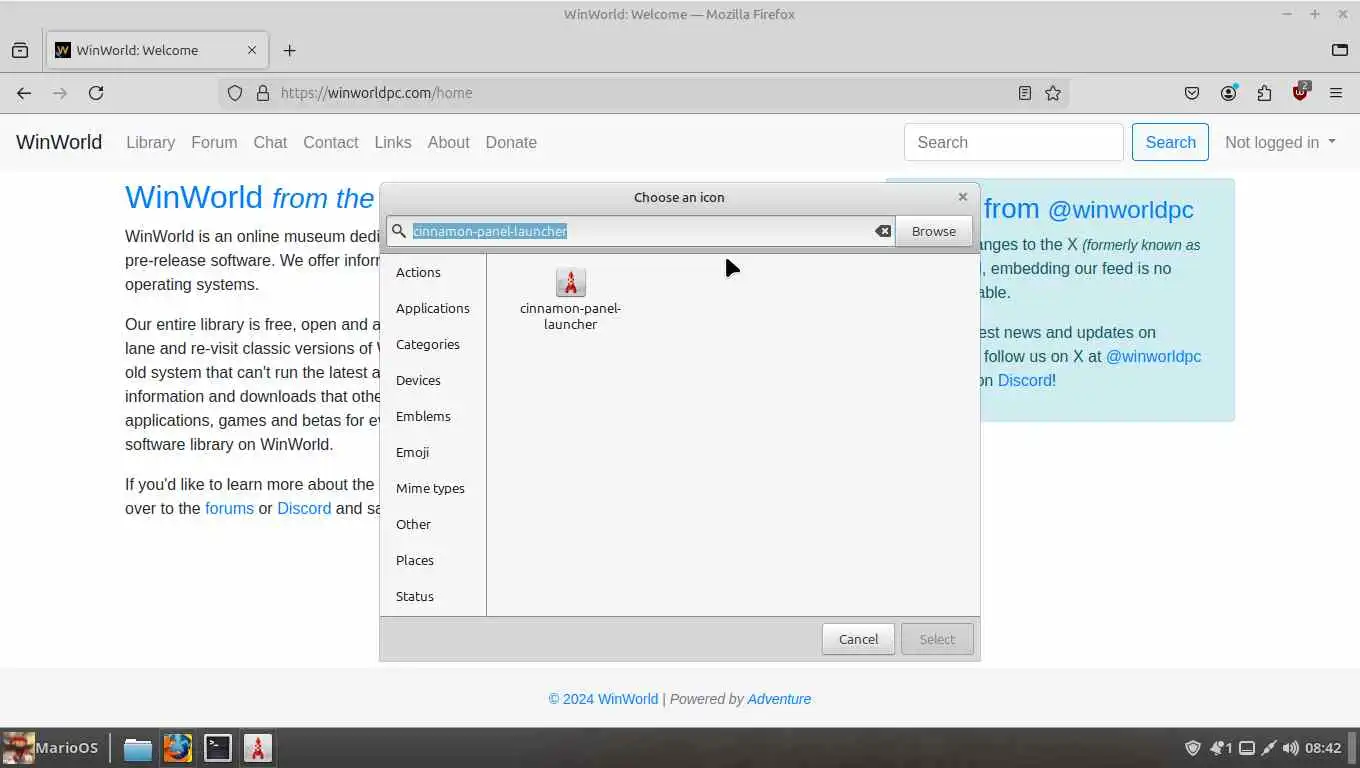
Task: Open the Adventure footer link
Action: tap(779, 699)
